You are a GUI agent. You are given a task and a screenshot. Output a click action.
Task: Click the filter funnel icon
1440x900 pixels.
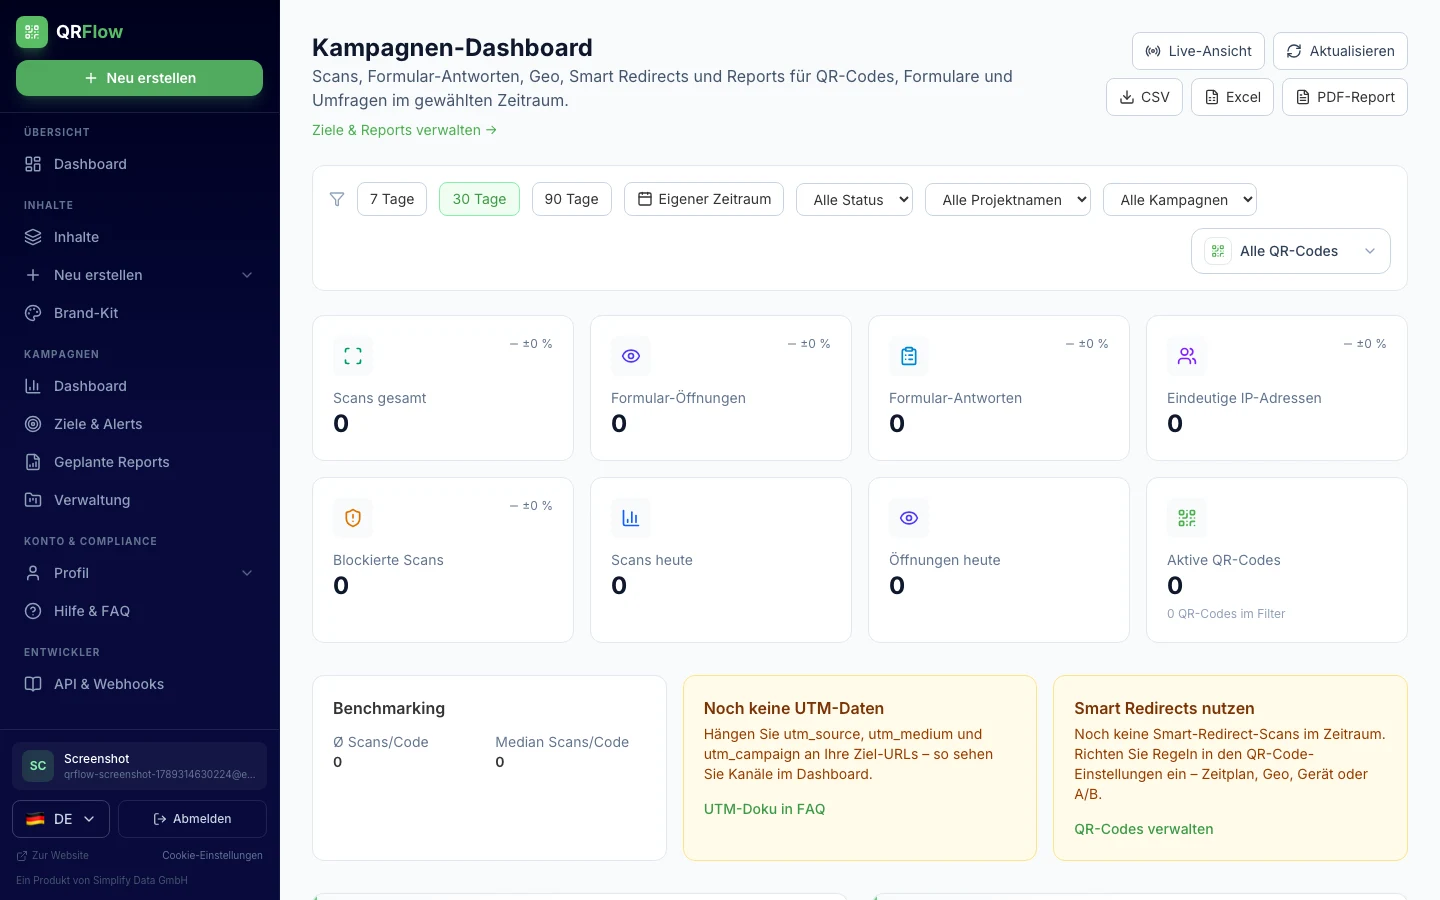pos(337,199)
